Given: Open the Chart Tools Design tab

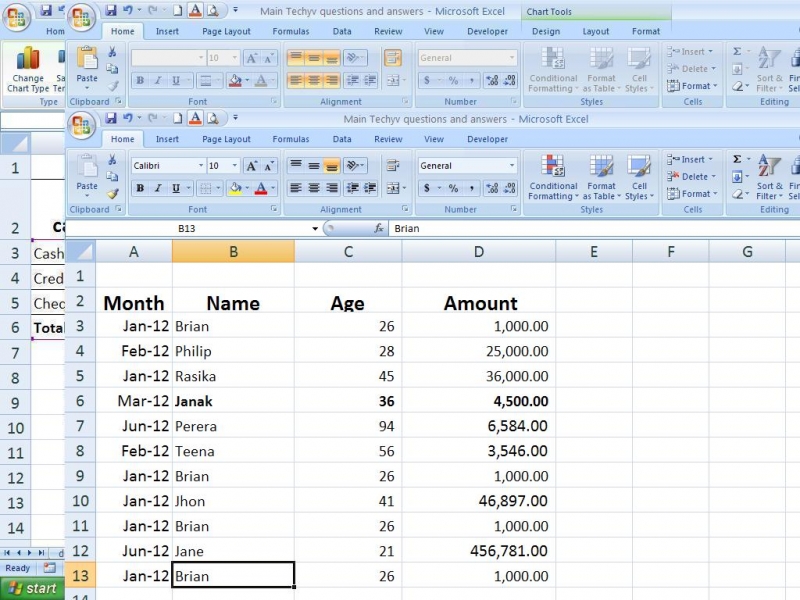Looking at the screenshot, I should pos(546,31).
